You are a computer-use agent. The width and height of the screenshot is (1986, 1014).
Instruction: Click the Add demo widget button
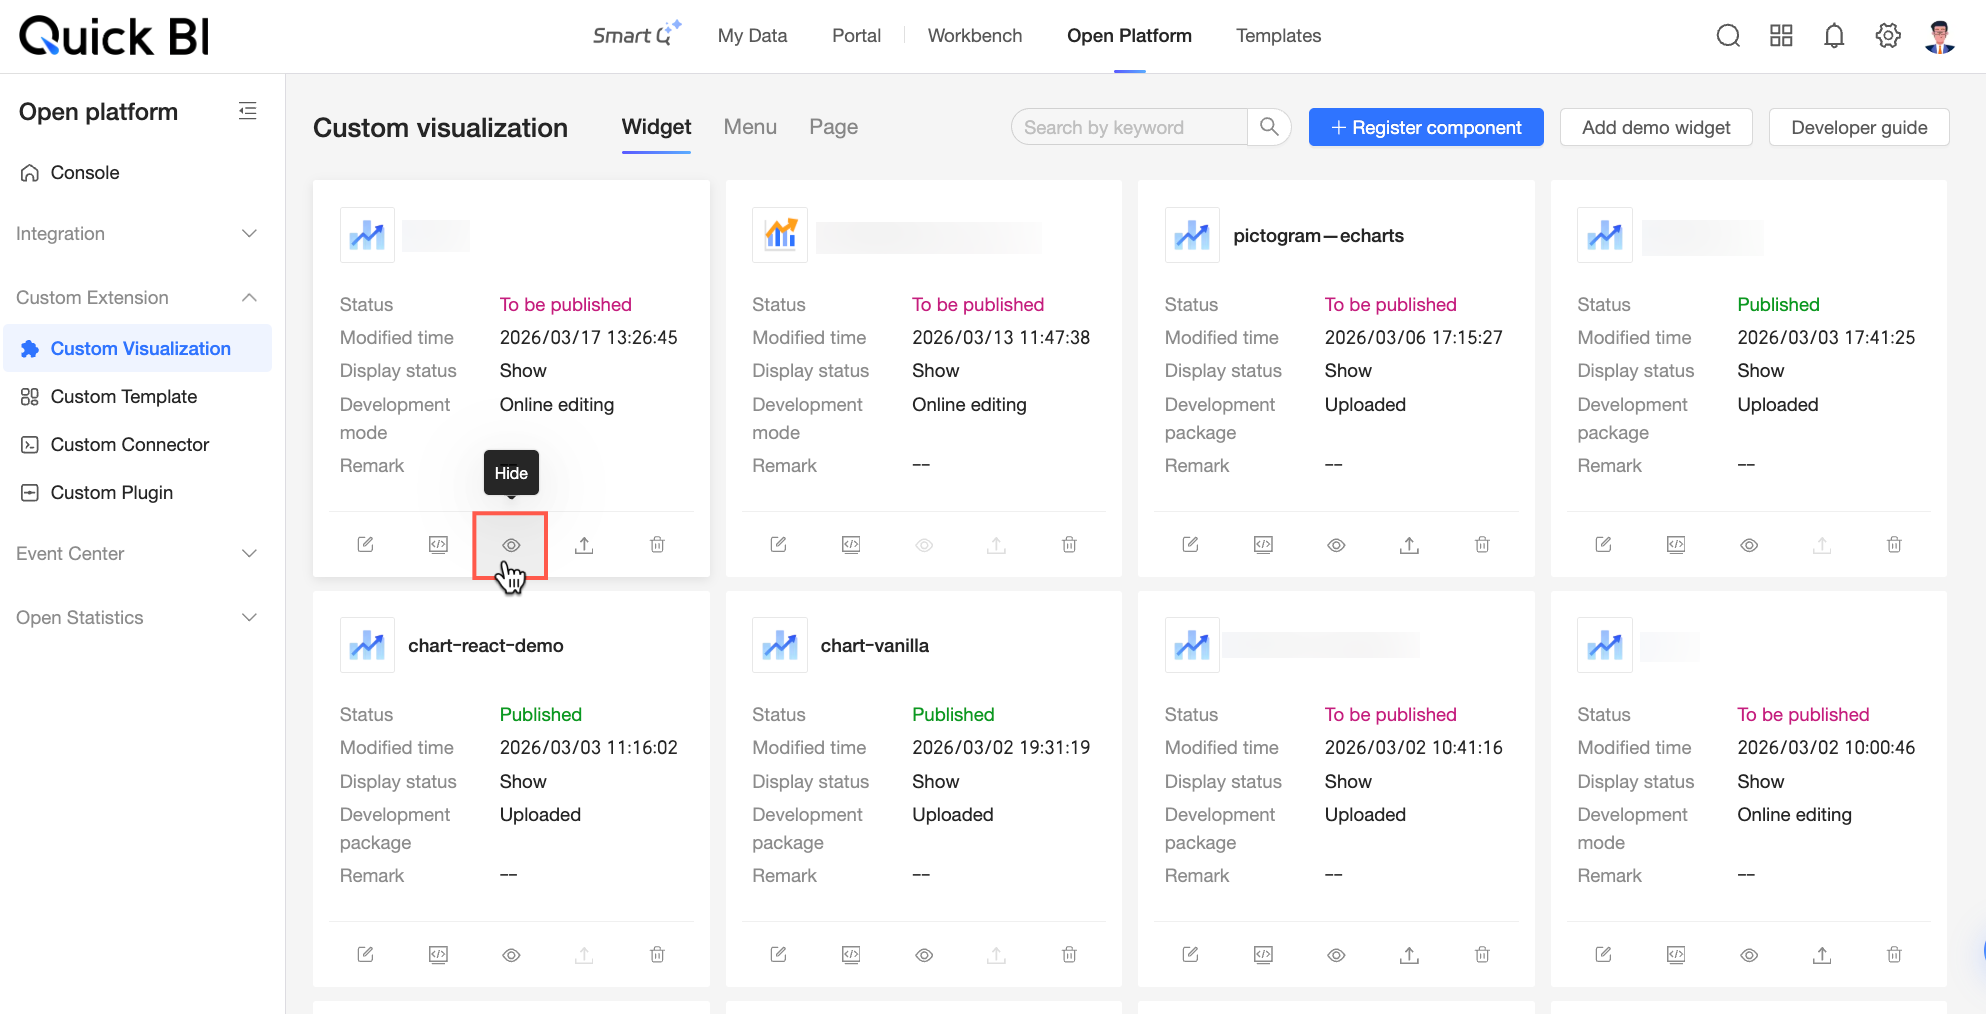(1656, 127)
